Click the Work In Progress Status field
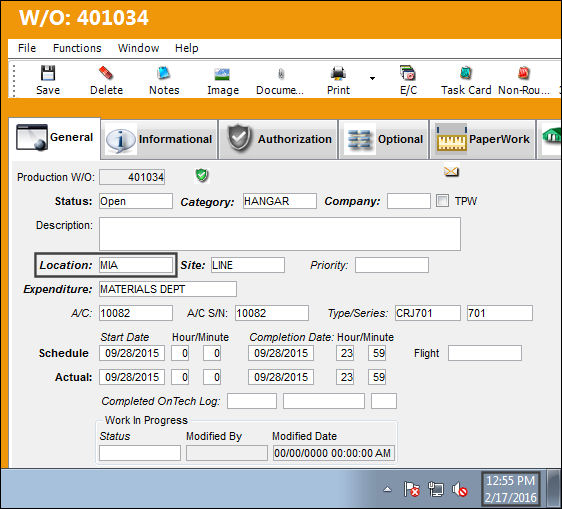562x509 pixels. click(x=140, y=453)
